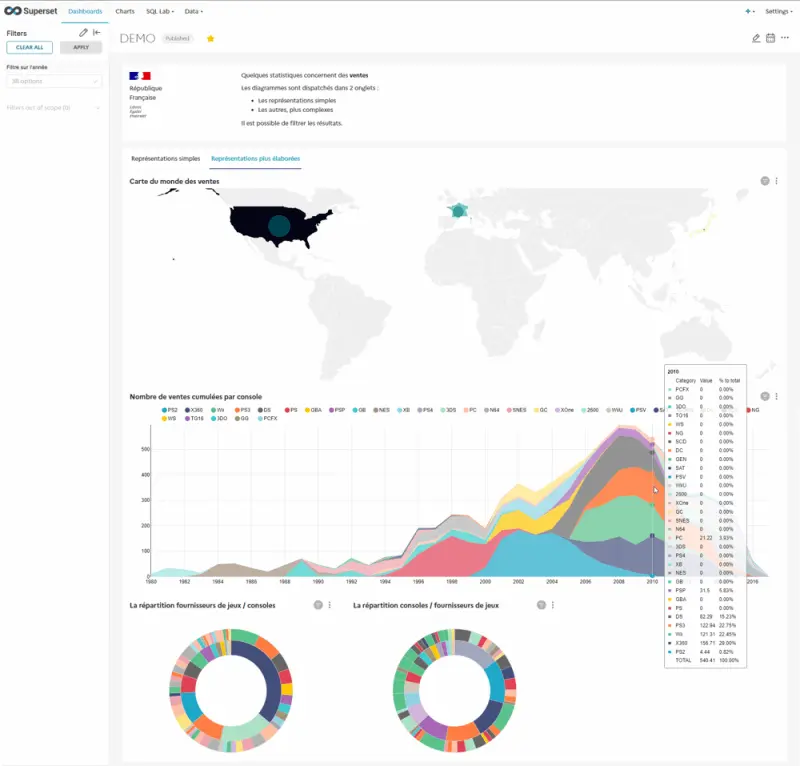Click filter badge on consoles / fournisseurs chart
The image size is (800, 766).
(541, 605)
